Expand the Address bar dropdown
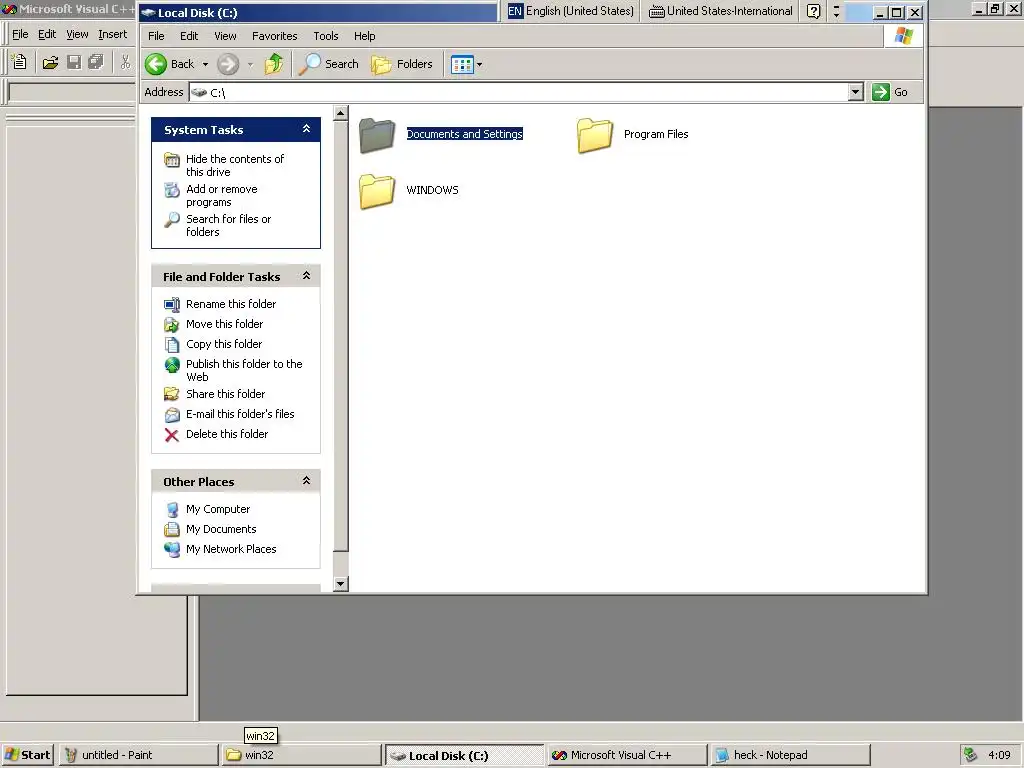 pos(856,92)
